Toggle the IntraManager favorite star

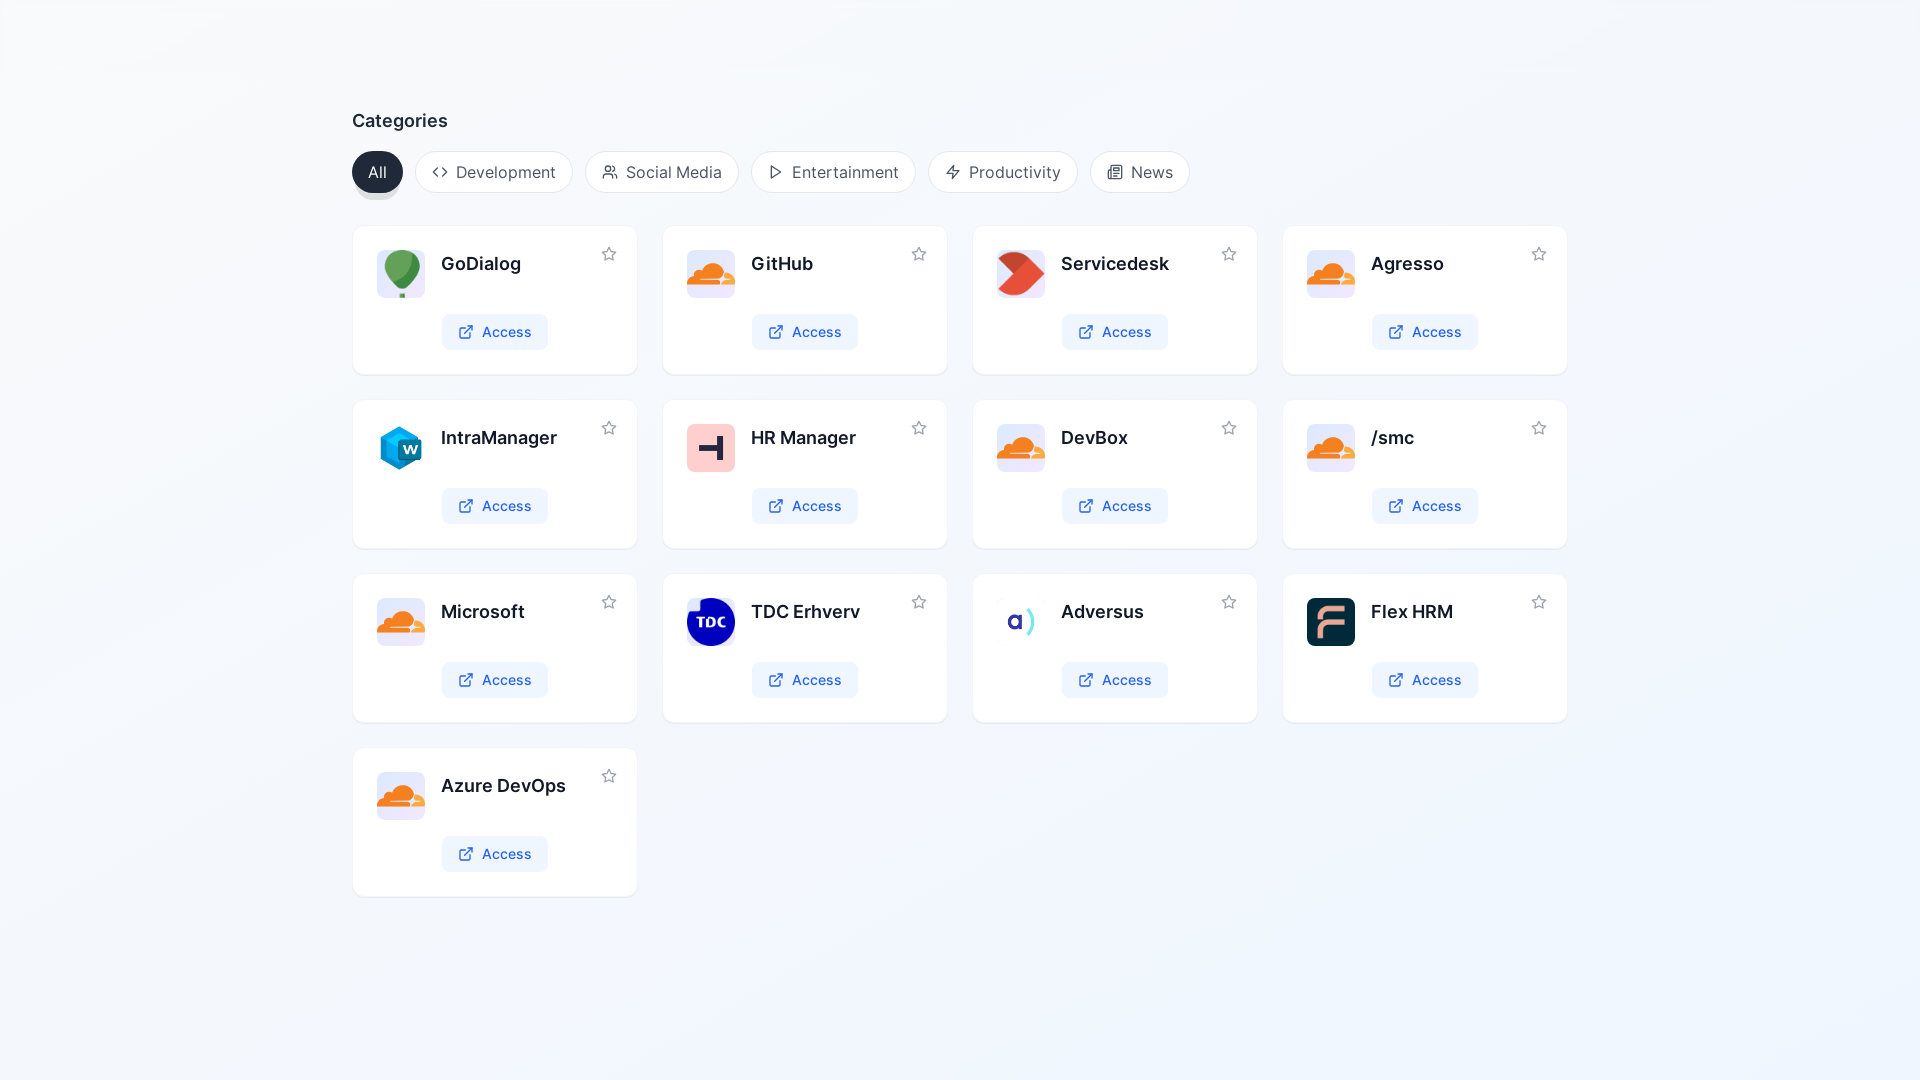click(x=609, y=428)
